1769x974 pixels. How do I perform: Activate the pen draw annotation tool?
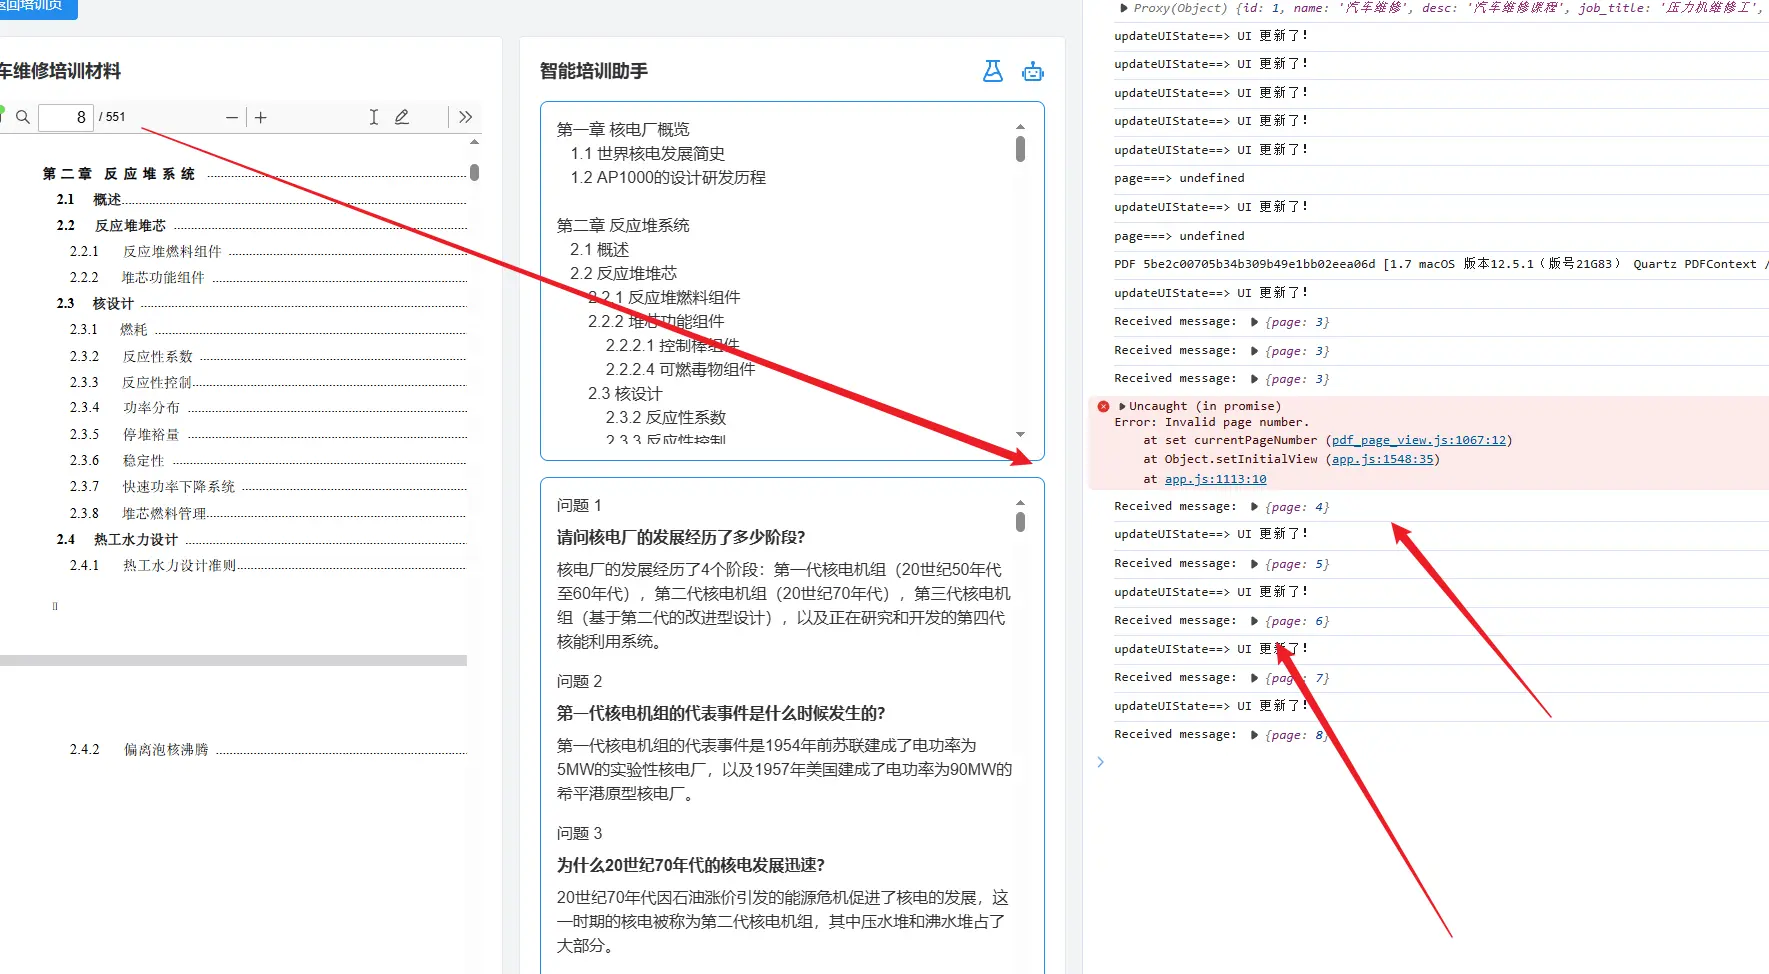tap(402, 117)
